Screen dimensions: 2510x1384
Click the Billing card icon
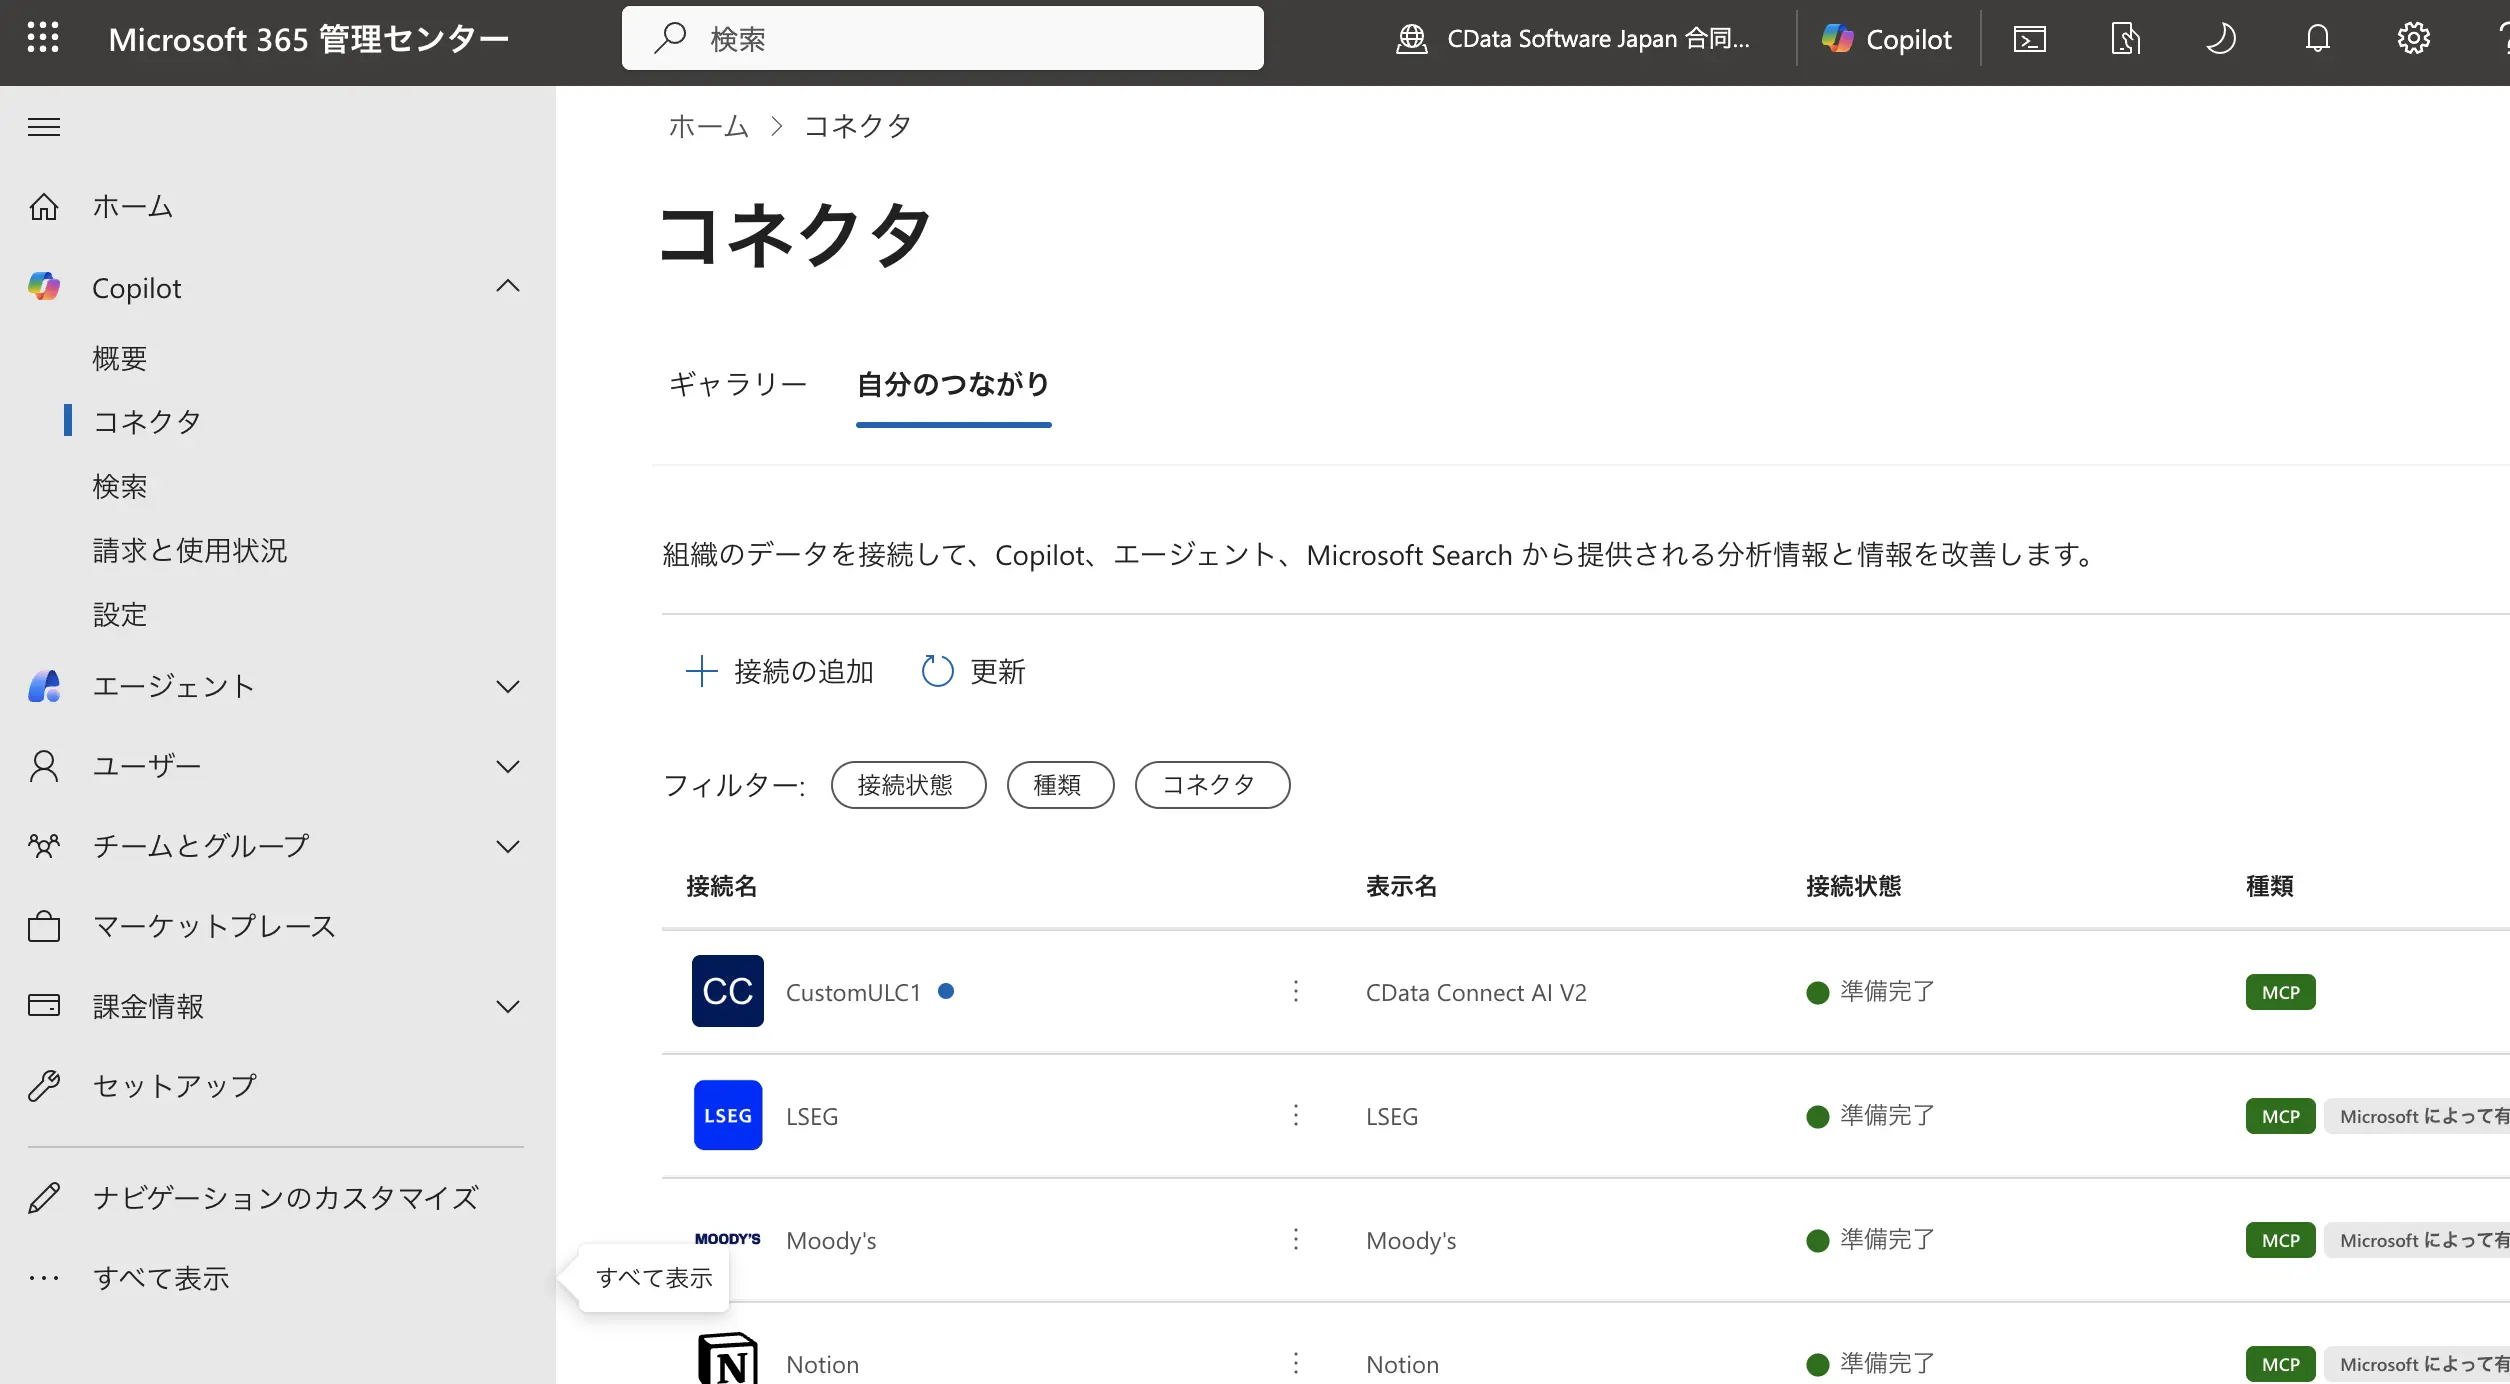click(44, 1005)
